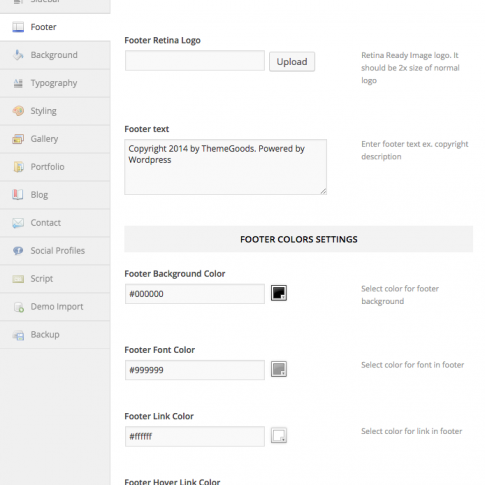This screenshot has height=485, width=485.
Task: Click the Styling palette icon
Action: [x=18, y=111]
